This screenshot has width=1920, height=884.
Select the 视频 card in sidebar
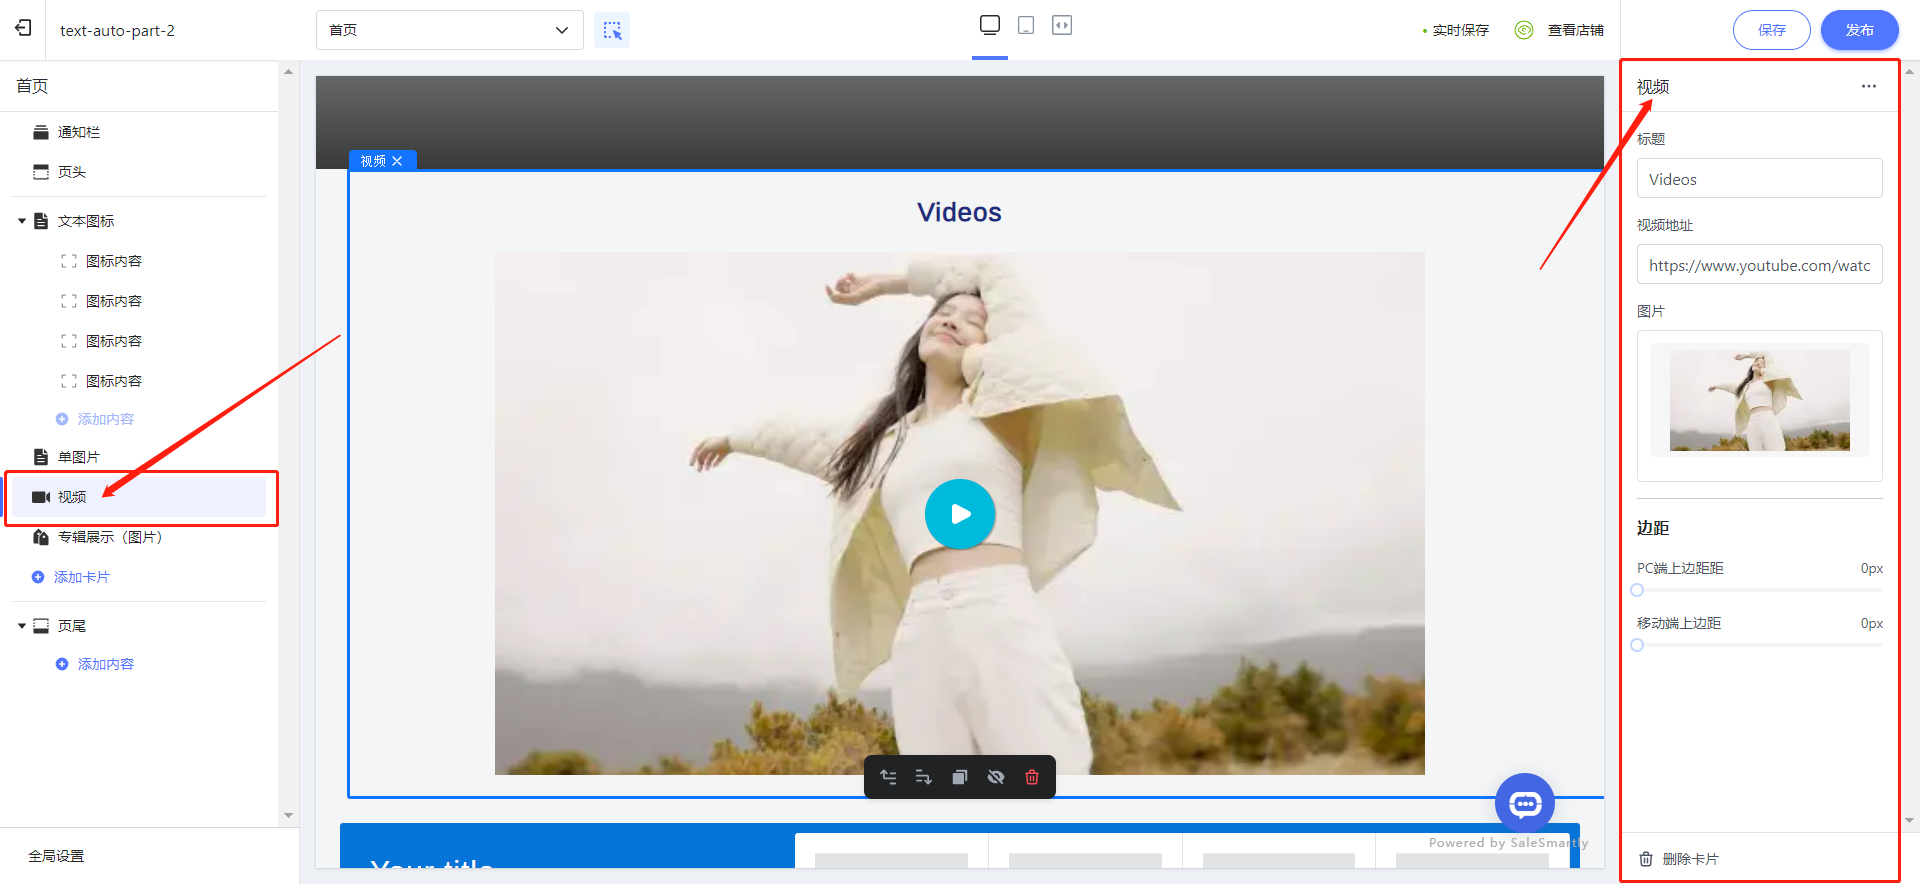(x=139, y=497)
